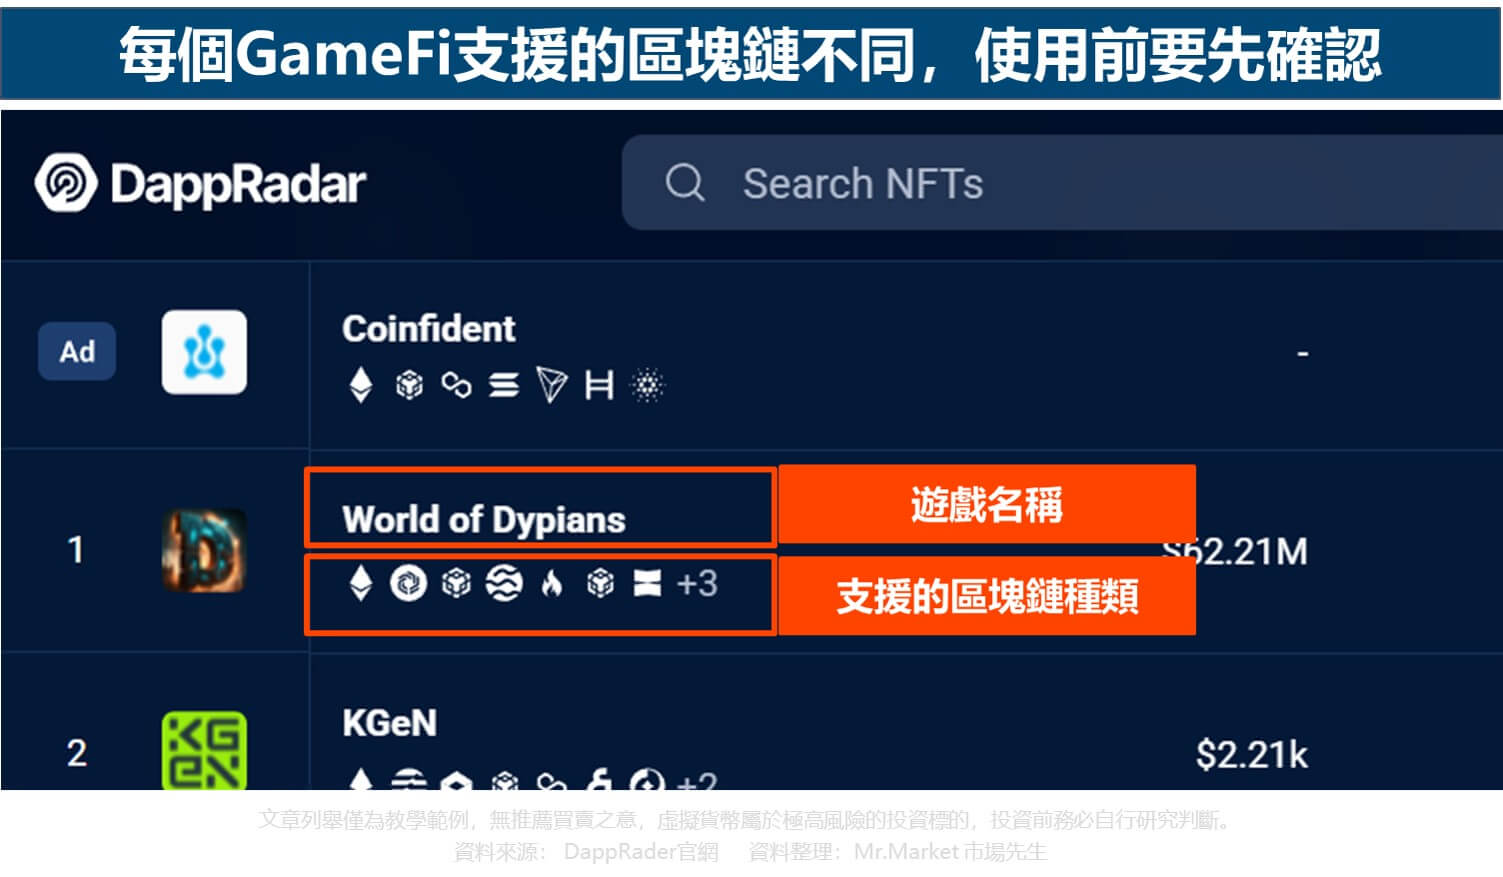Open the KGeN green logo thumbnail
The height and width of the screenshot is (877, 1503).
pyautogui.click(x=204, y=751)
